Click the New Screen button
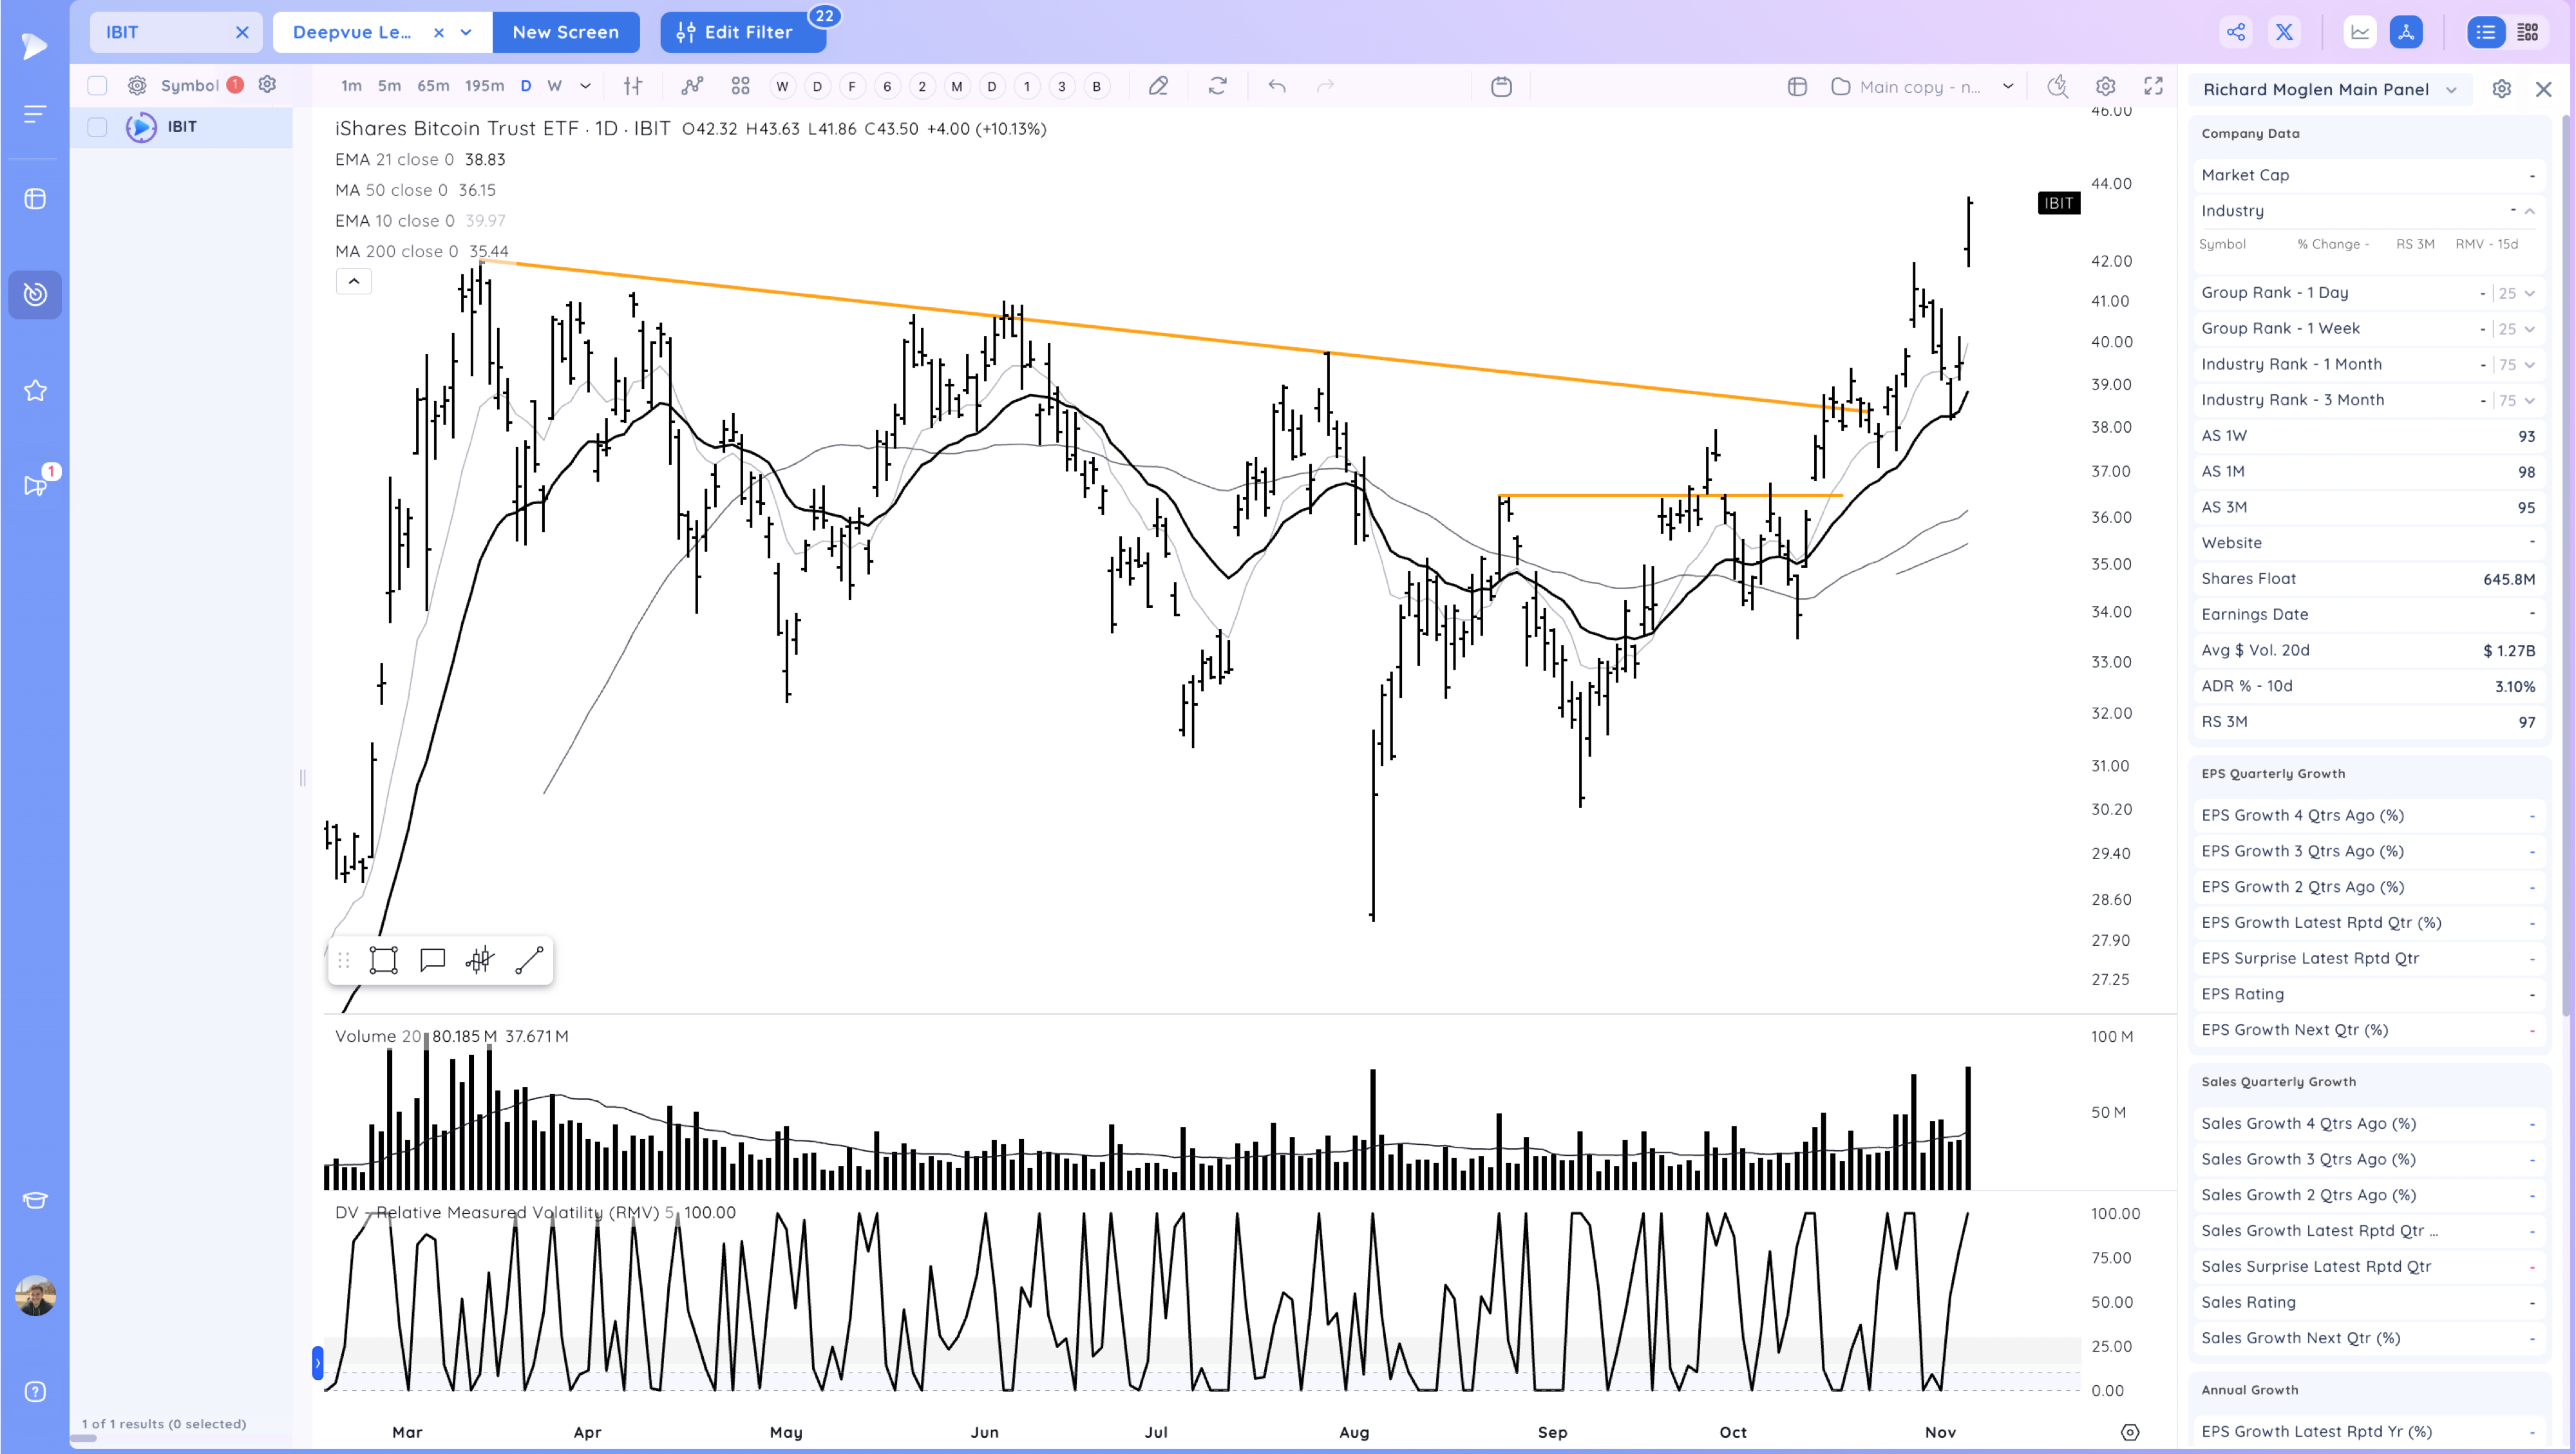This screenshot has width=2576, height=1454. [565, 32]
